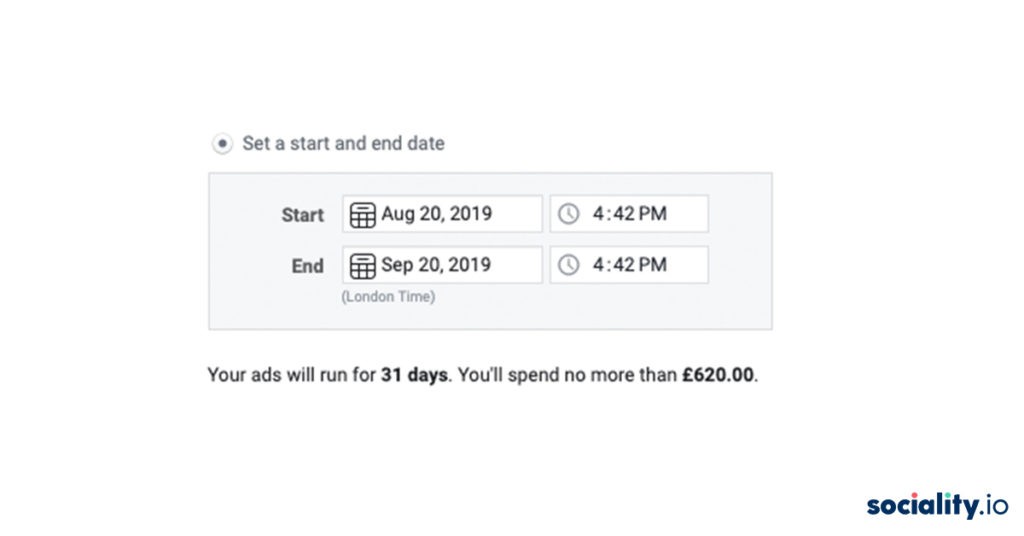
Task: Click the PM period in Start time
Action: click(653, 213)
